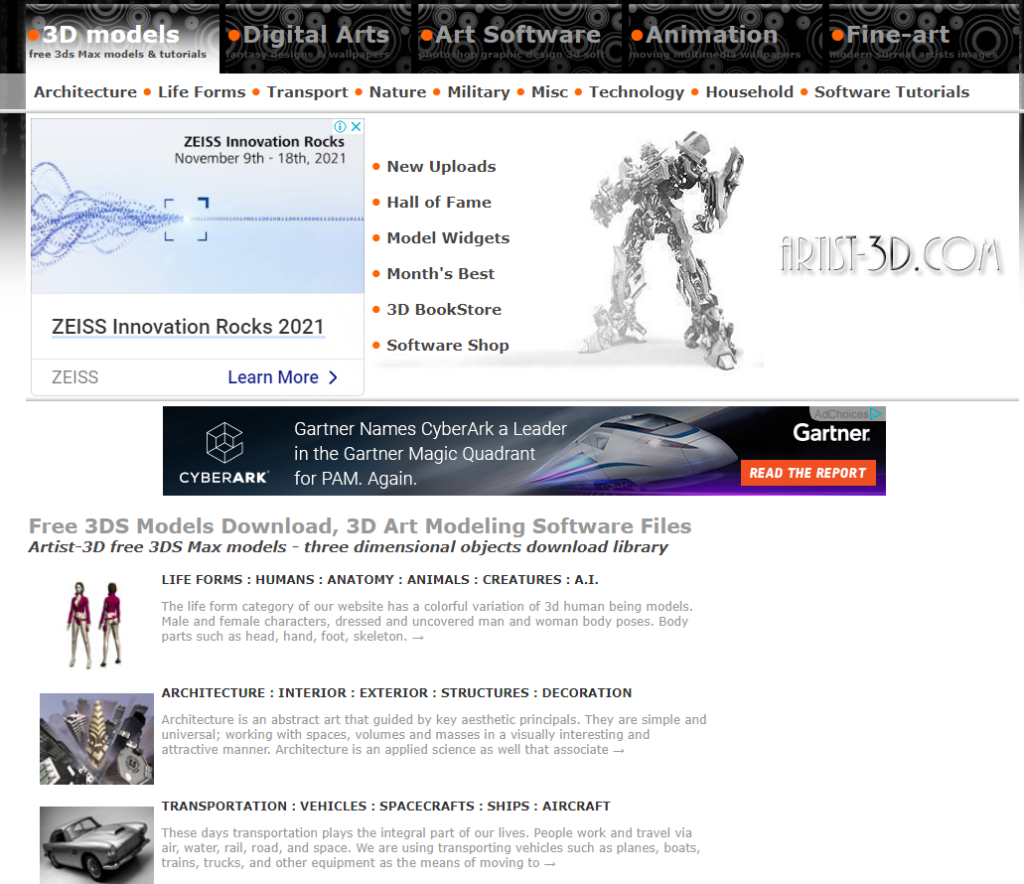
Task: Open the New Uploads link
Action: coord(441,166)
